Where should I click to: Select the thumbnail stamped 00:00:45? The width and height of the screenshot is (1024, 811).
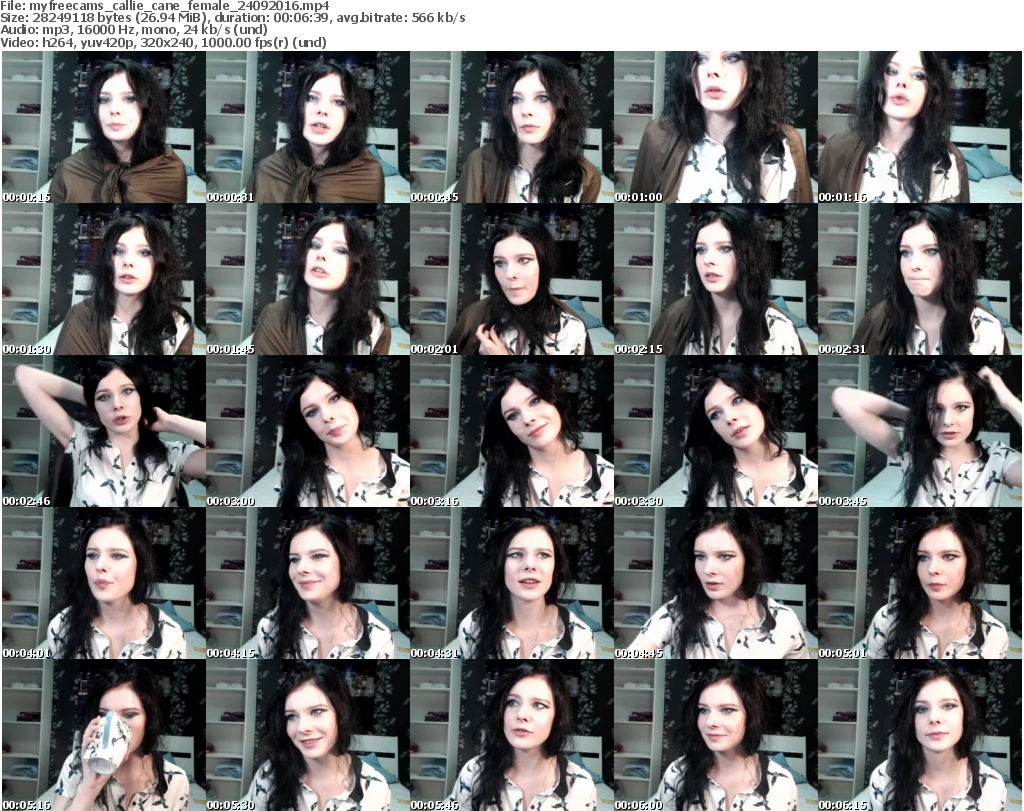pos(511,127)
